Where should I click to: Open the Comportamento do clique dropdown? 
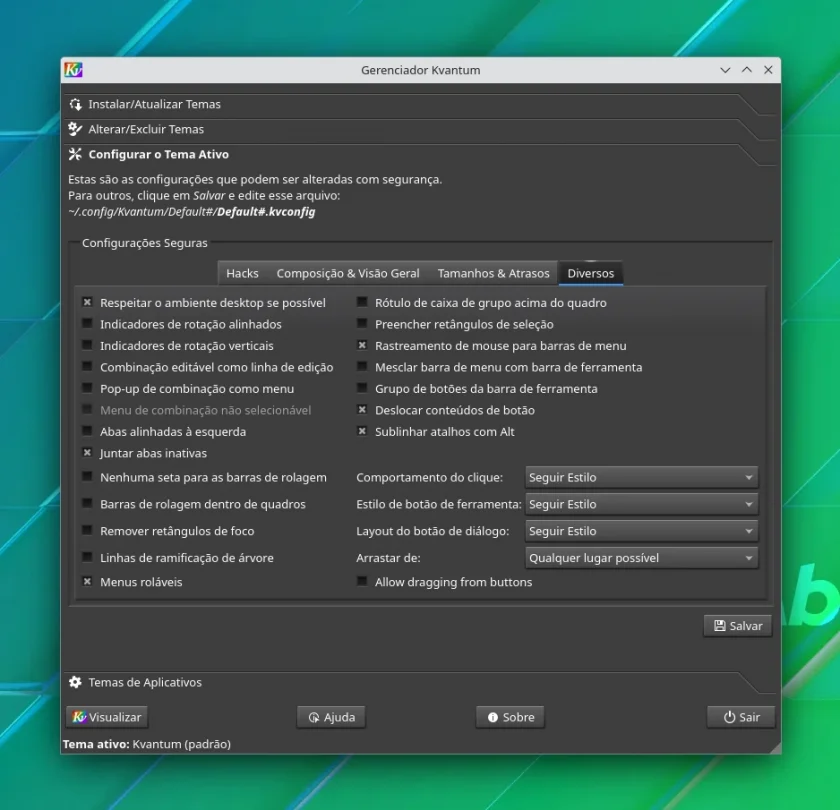(x=641, y=477)
